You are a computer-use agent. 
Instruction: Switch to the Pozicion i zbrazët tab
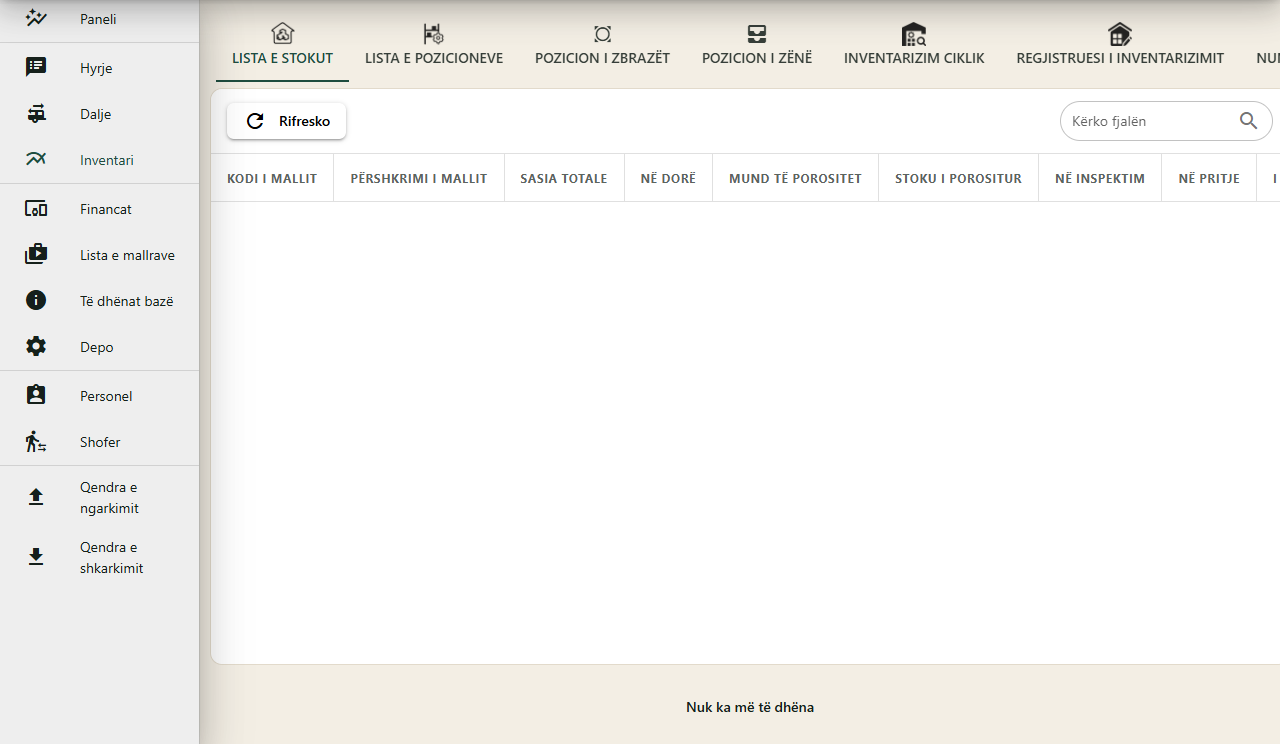pos(602,46)
